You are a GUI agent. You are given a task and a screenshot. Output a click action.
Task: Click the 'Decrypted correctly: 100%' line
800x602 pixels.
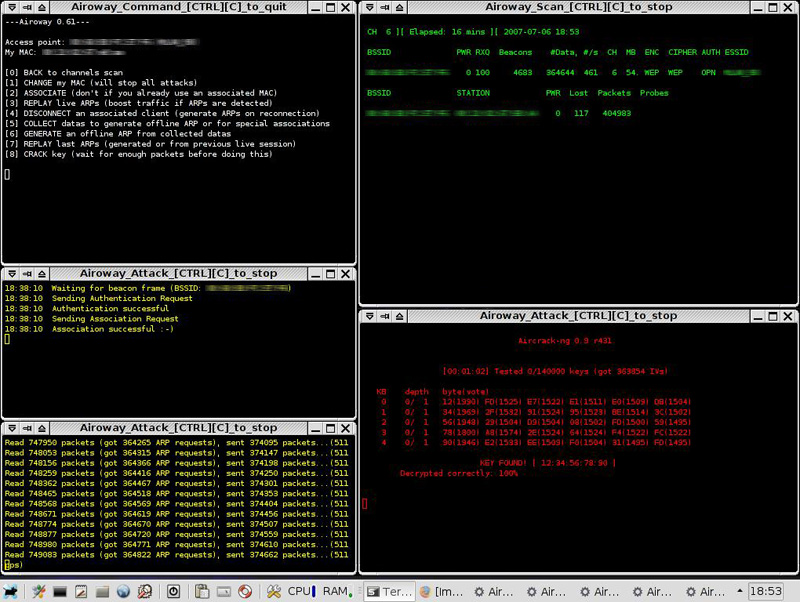(459, 473)
